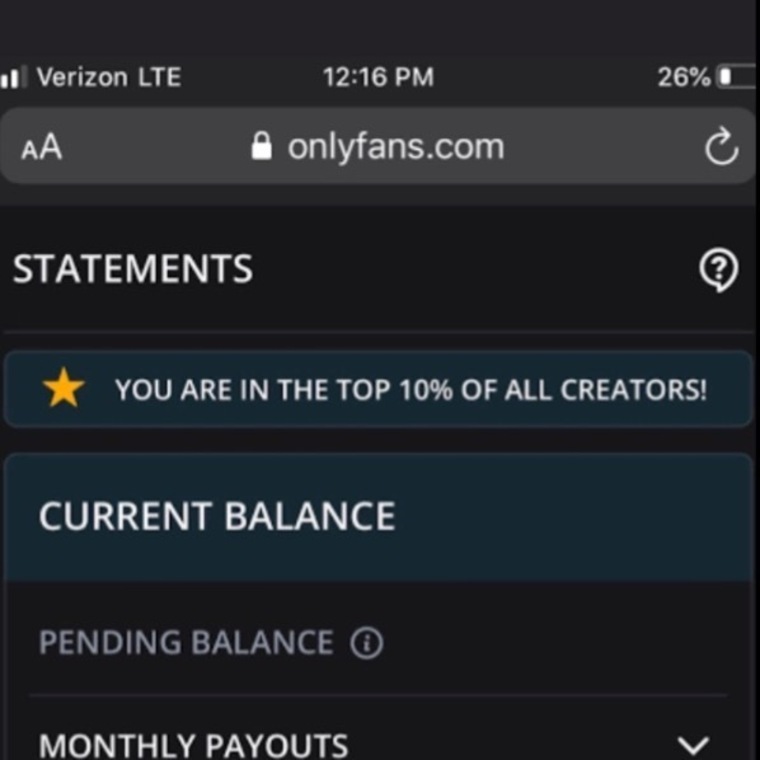Open the Statements help question mark

coord(720,269)
